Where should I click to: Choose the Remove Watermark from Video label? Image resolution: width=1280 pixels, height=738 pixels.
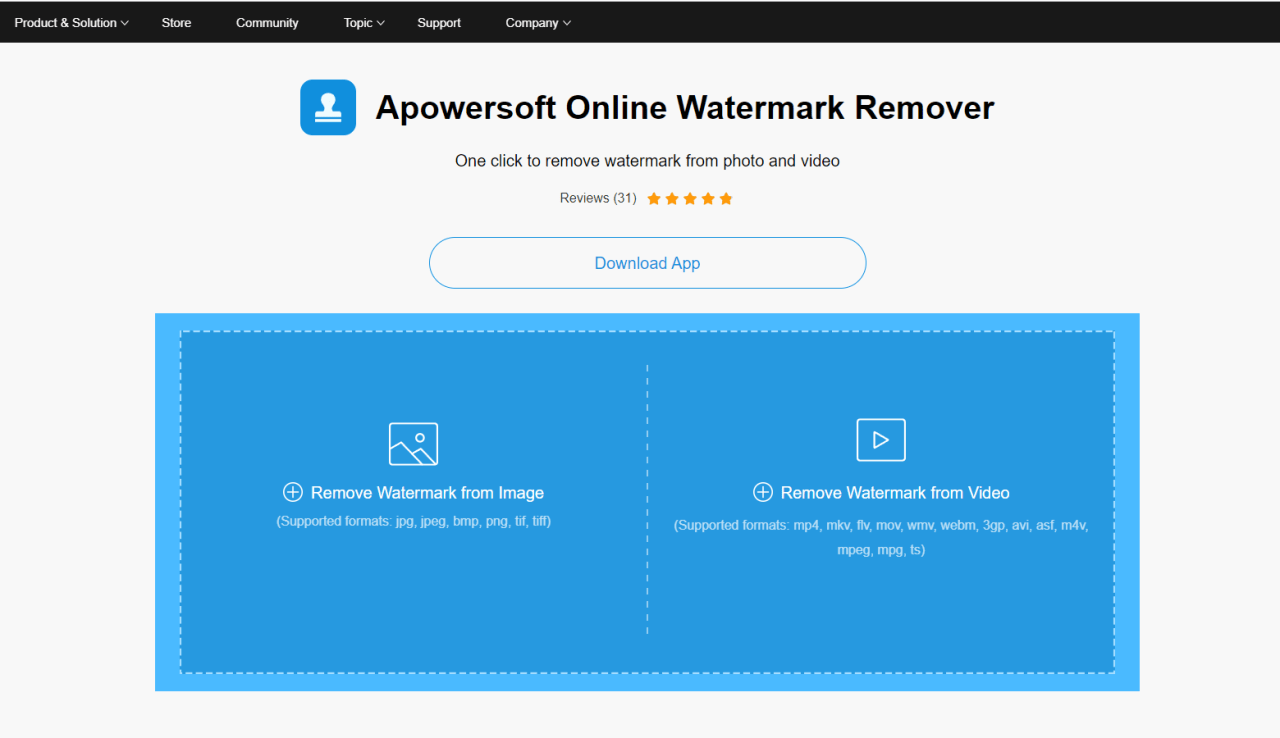(x=895, y=493)
